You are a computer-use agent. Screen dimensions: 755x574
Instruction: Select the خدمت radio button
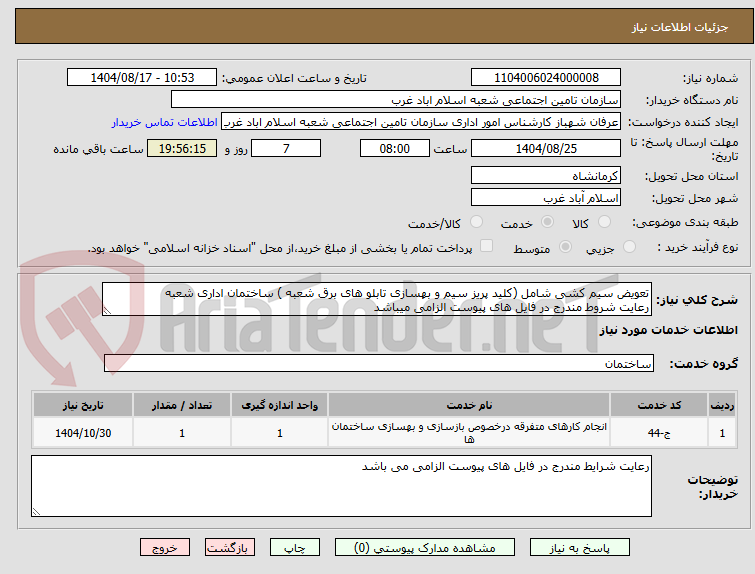point(547,222)
